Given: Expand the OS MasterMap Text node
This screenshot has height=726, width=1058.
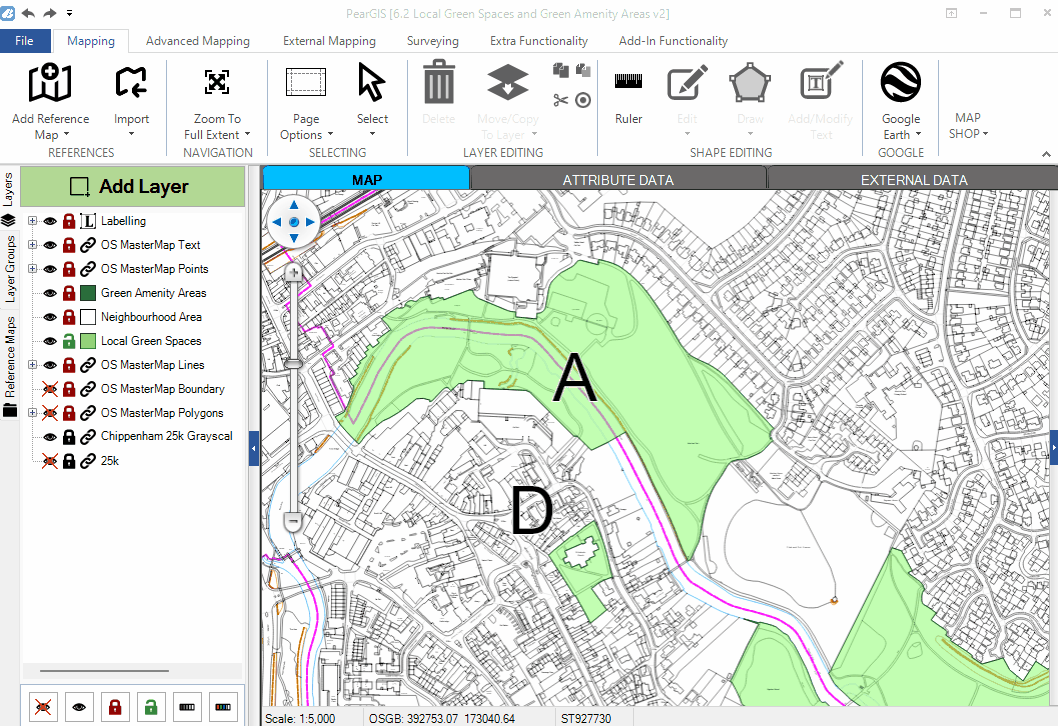Looking at the screenshot, I should point(32,245).
